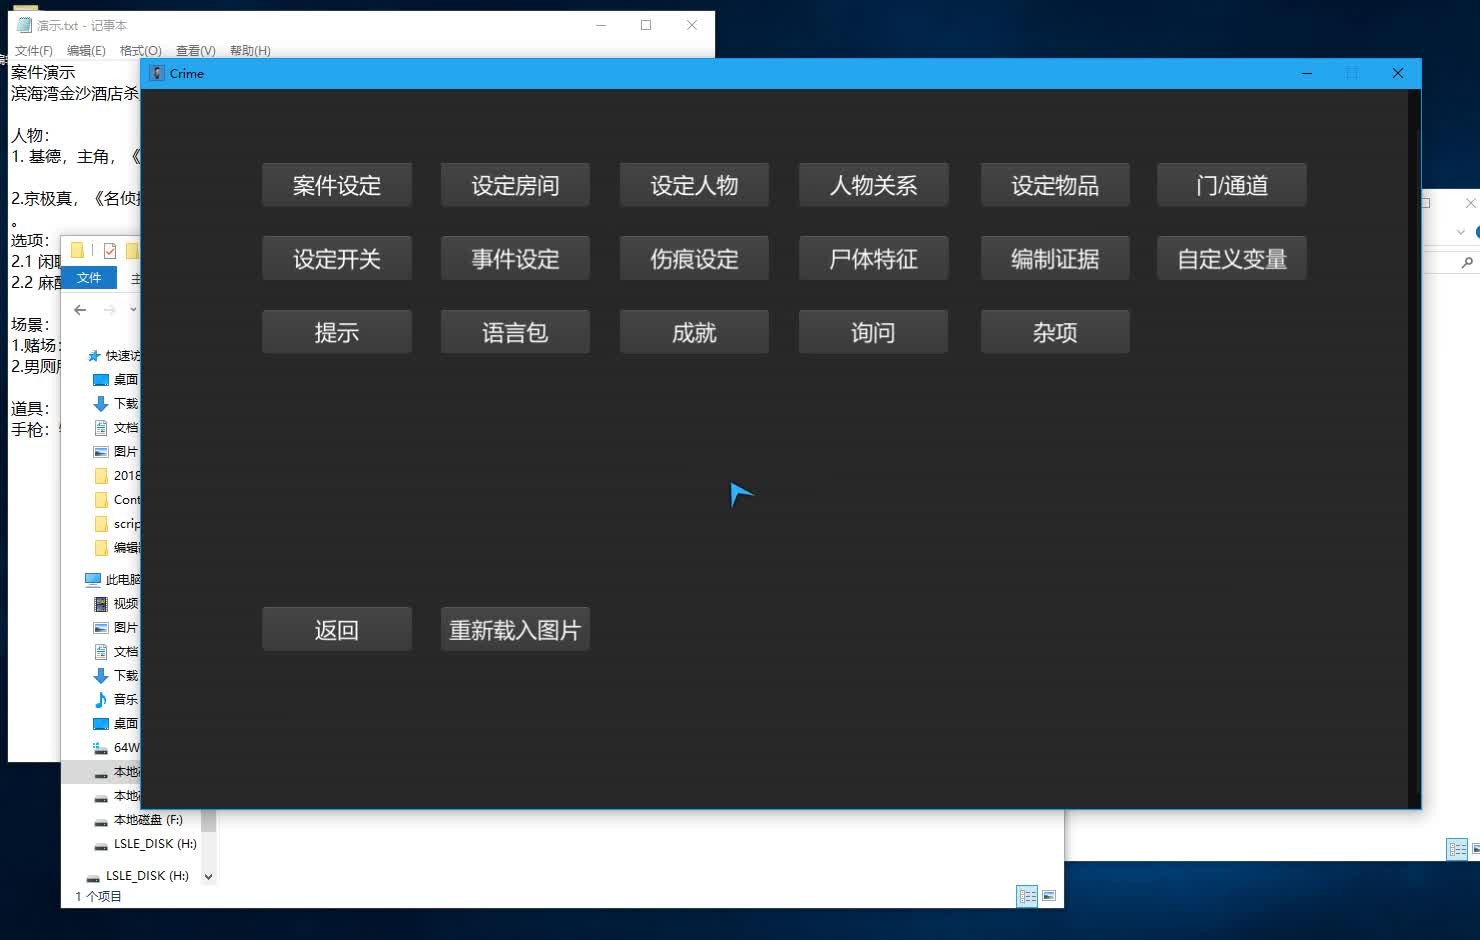Open the 文件(F) menu in Notepad
This screenshot has width=1480, height=940.
33,51
